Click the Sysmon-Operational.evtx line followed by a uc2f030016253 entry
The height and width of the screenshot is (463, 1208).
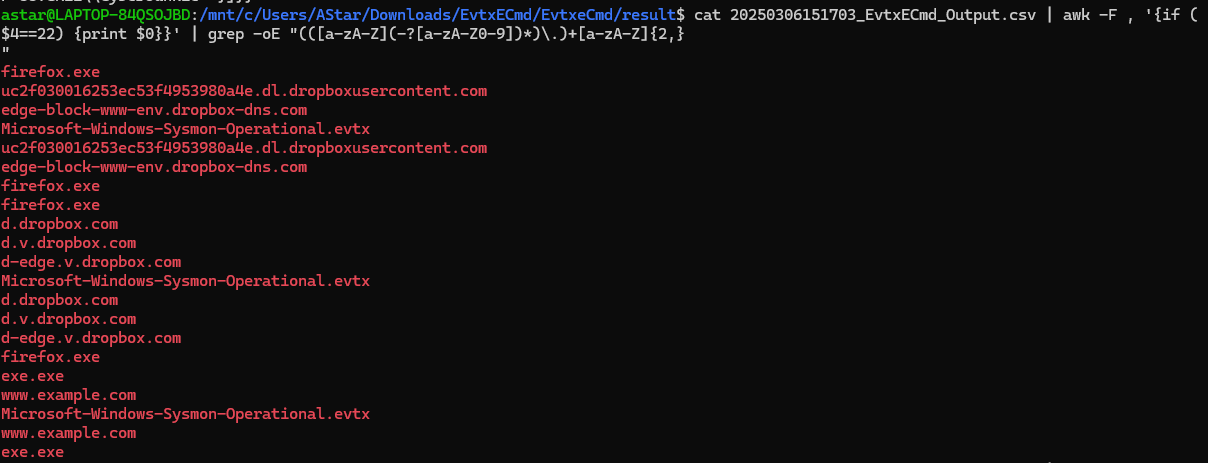click(186, 129)
